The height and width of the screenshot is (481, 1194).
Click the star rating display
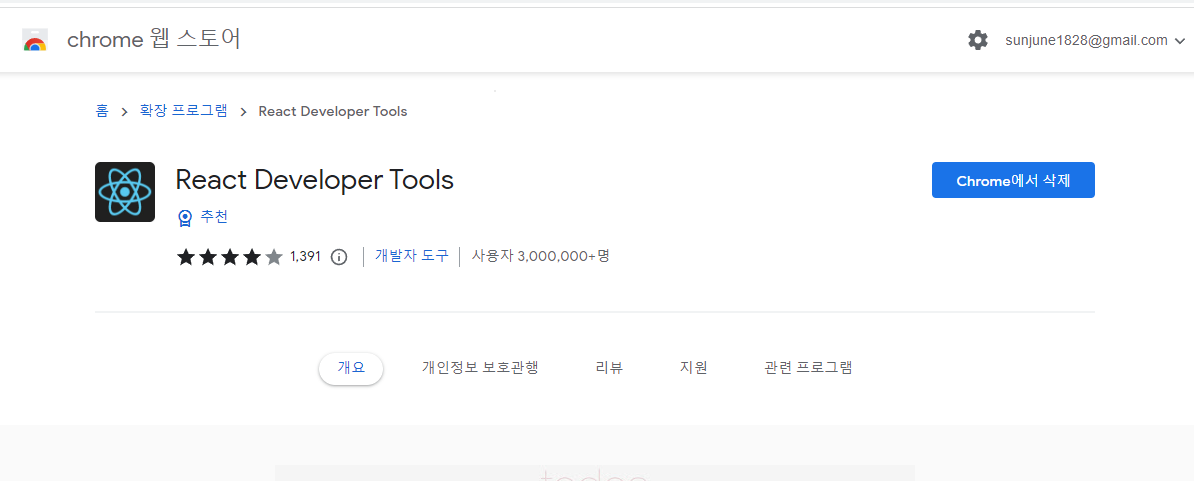(x=230, y=257)
